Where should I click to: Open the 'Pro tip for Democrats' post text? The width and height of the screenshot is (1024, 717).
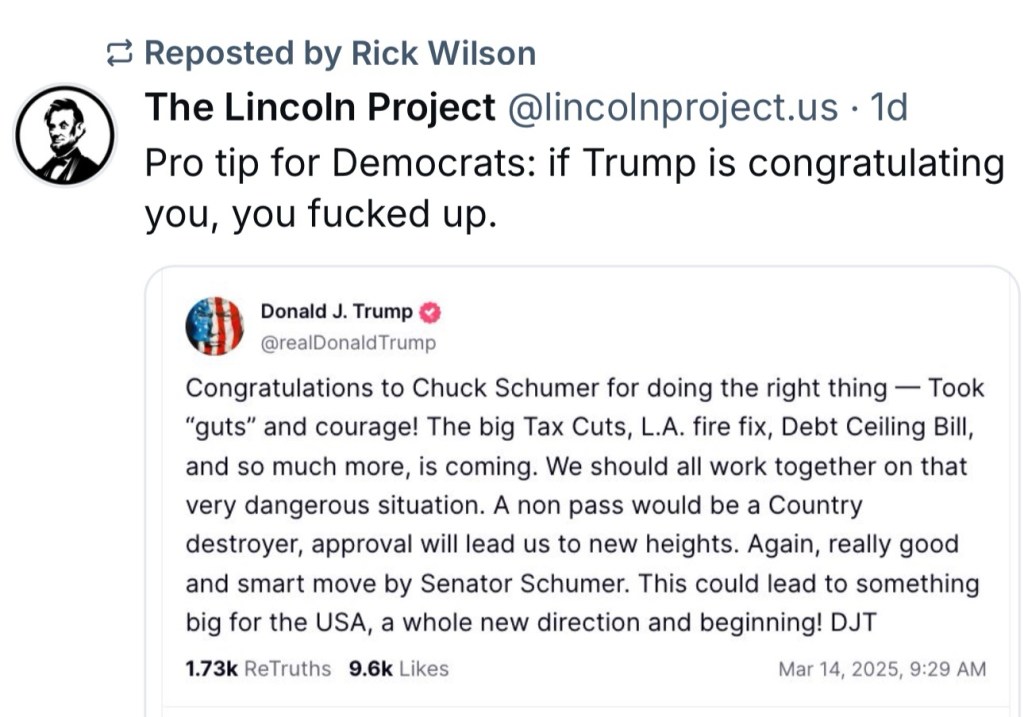[x=574, y=188]
